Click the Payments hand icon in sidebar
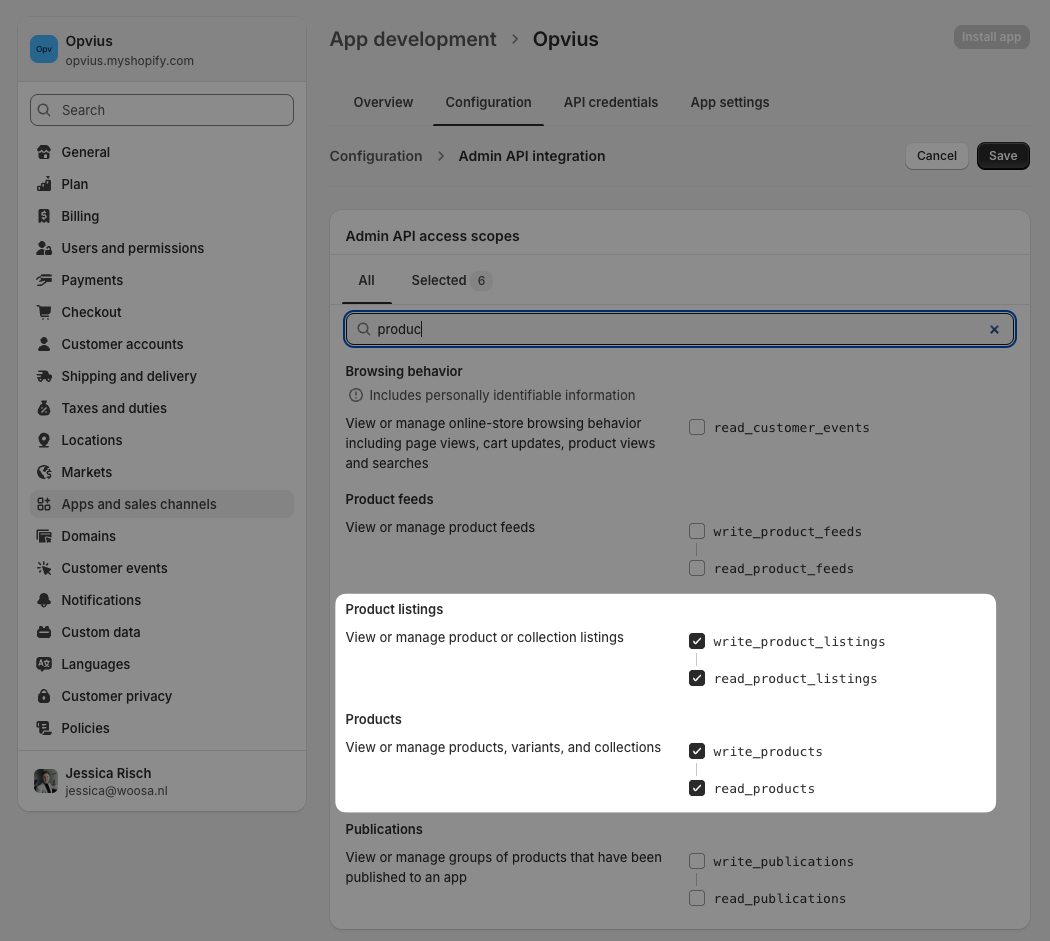 (44, 280)
